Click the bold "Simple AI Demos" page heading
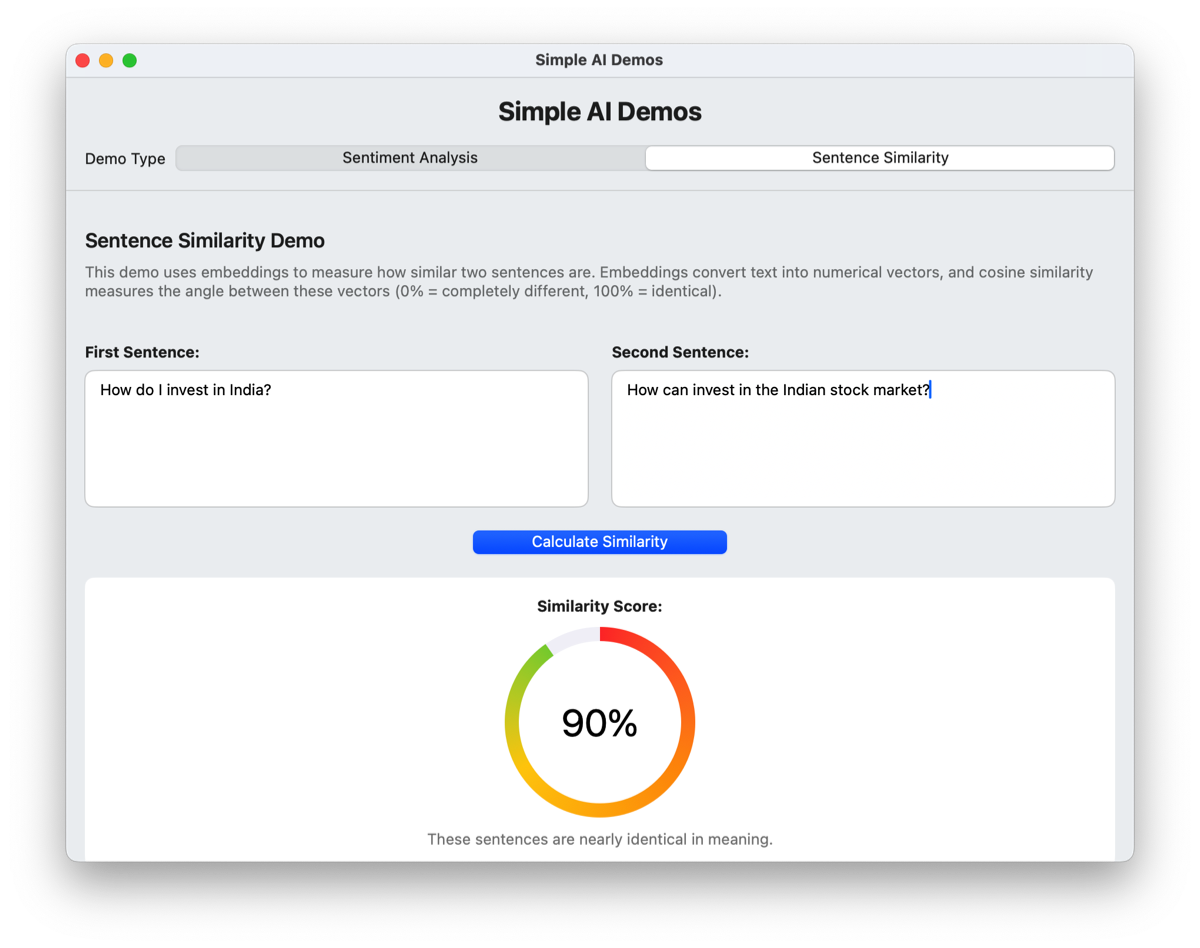The height and width of the screenshot is (948, 1200). (x=599, y=112)
